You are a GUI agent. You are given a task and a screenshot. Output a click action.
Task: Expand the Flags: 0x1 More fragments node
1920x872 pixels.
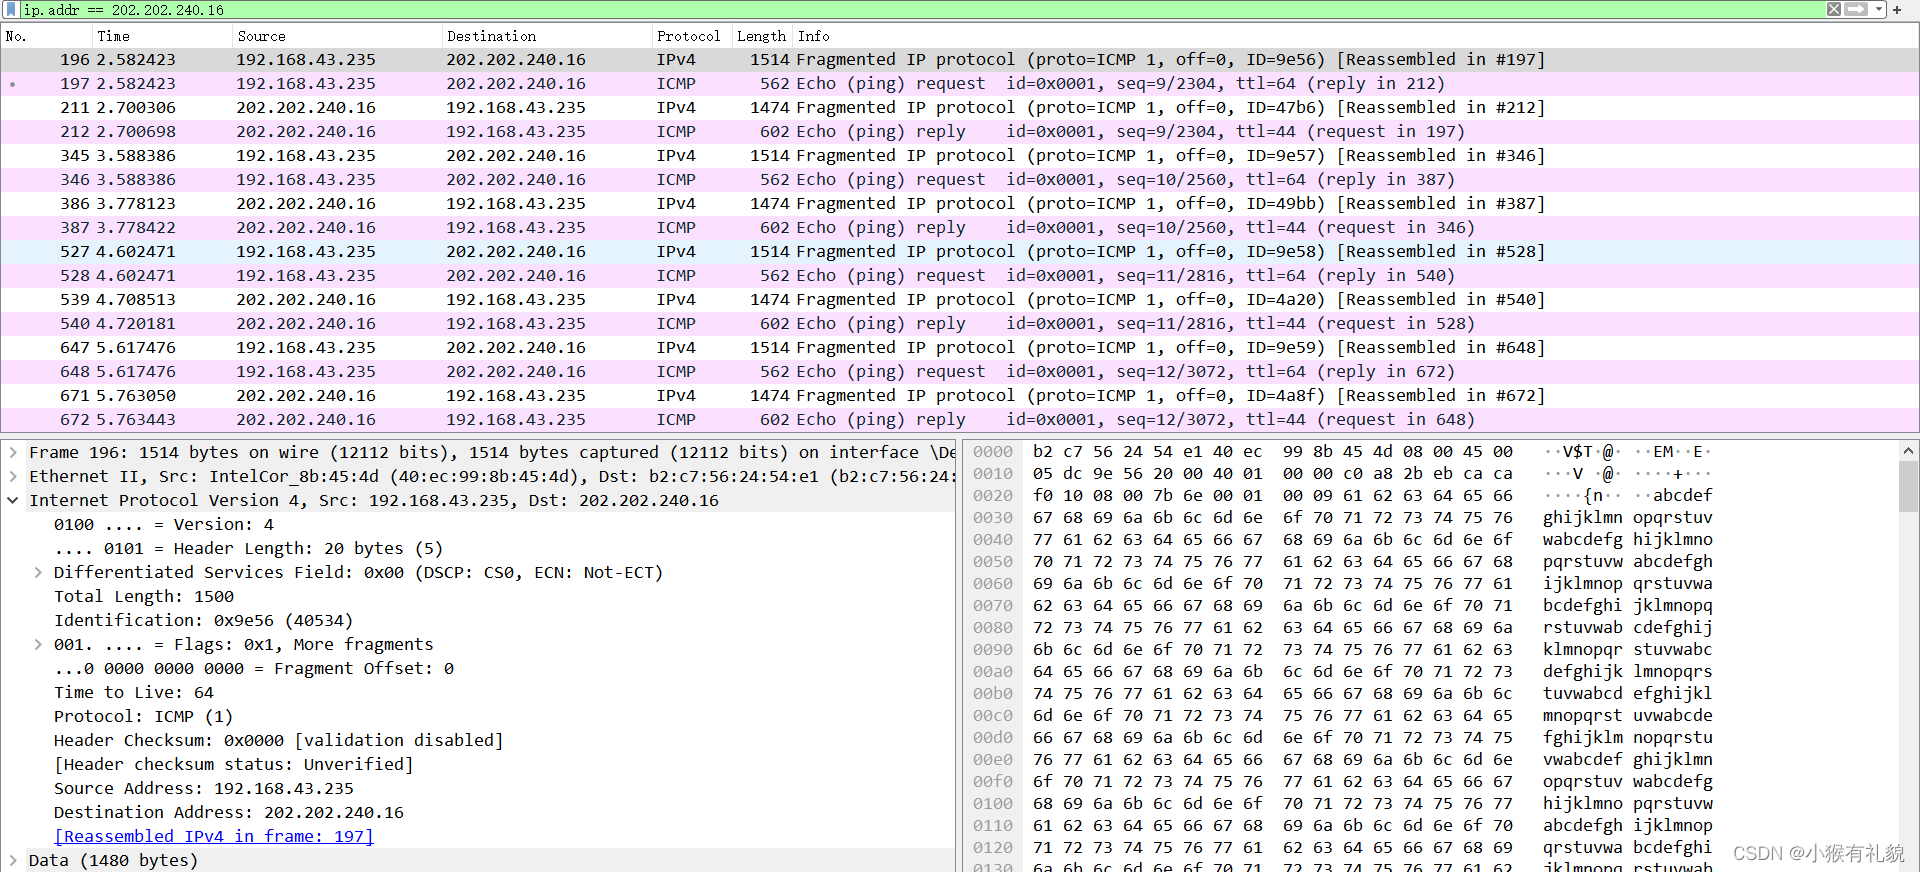pos(38,644)
